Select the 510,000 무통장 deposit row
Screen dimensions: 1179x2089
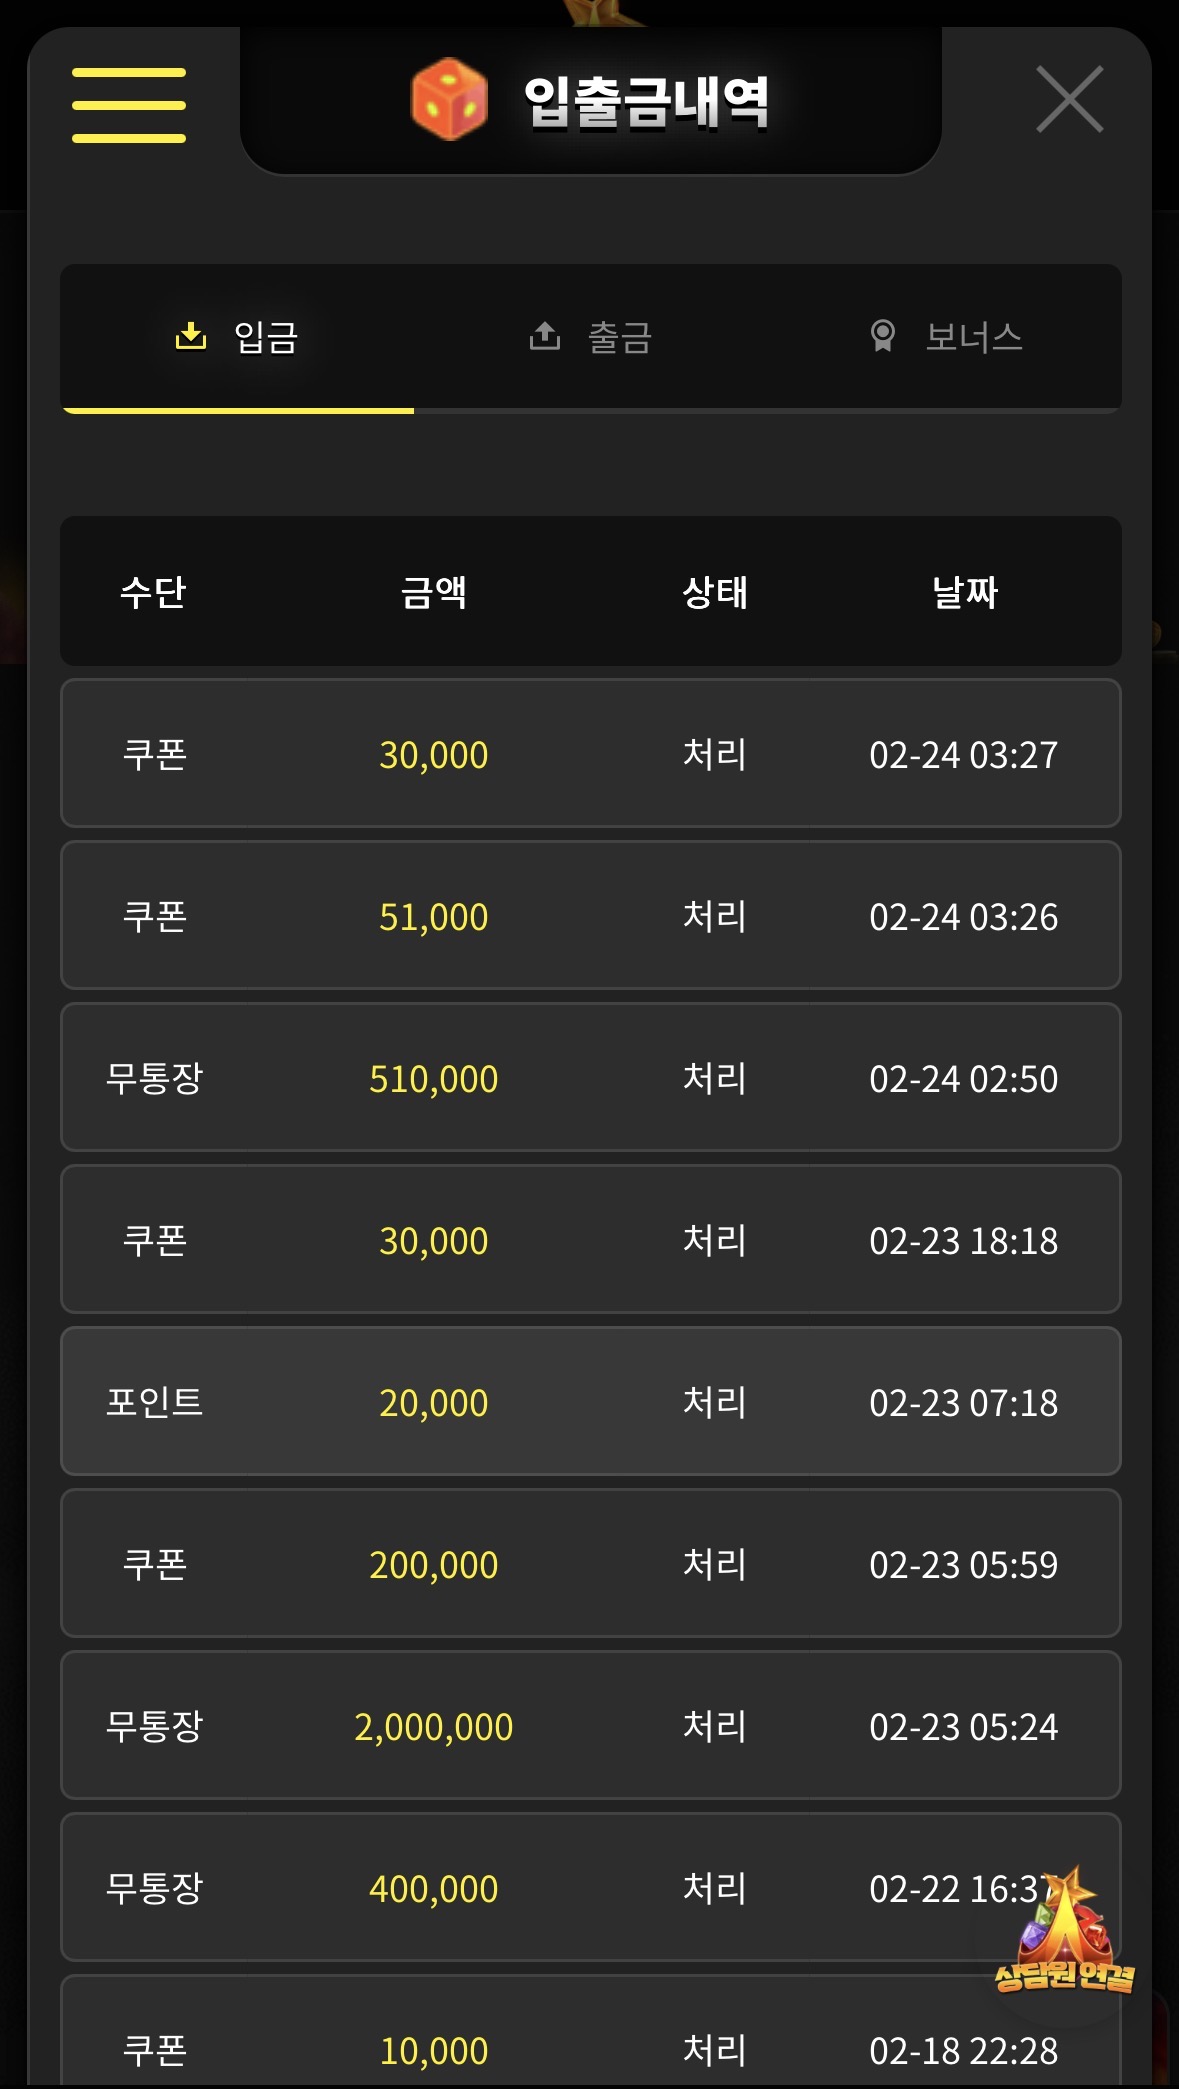(x=590, y=1078)
